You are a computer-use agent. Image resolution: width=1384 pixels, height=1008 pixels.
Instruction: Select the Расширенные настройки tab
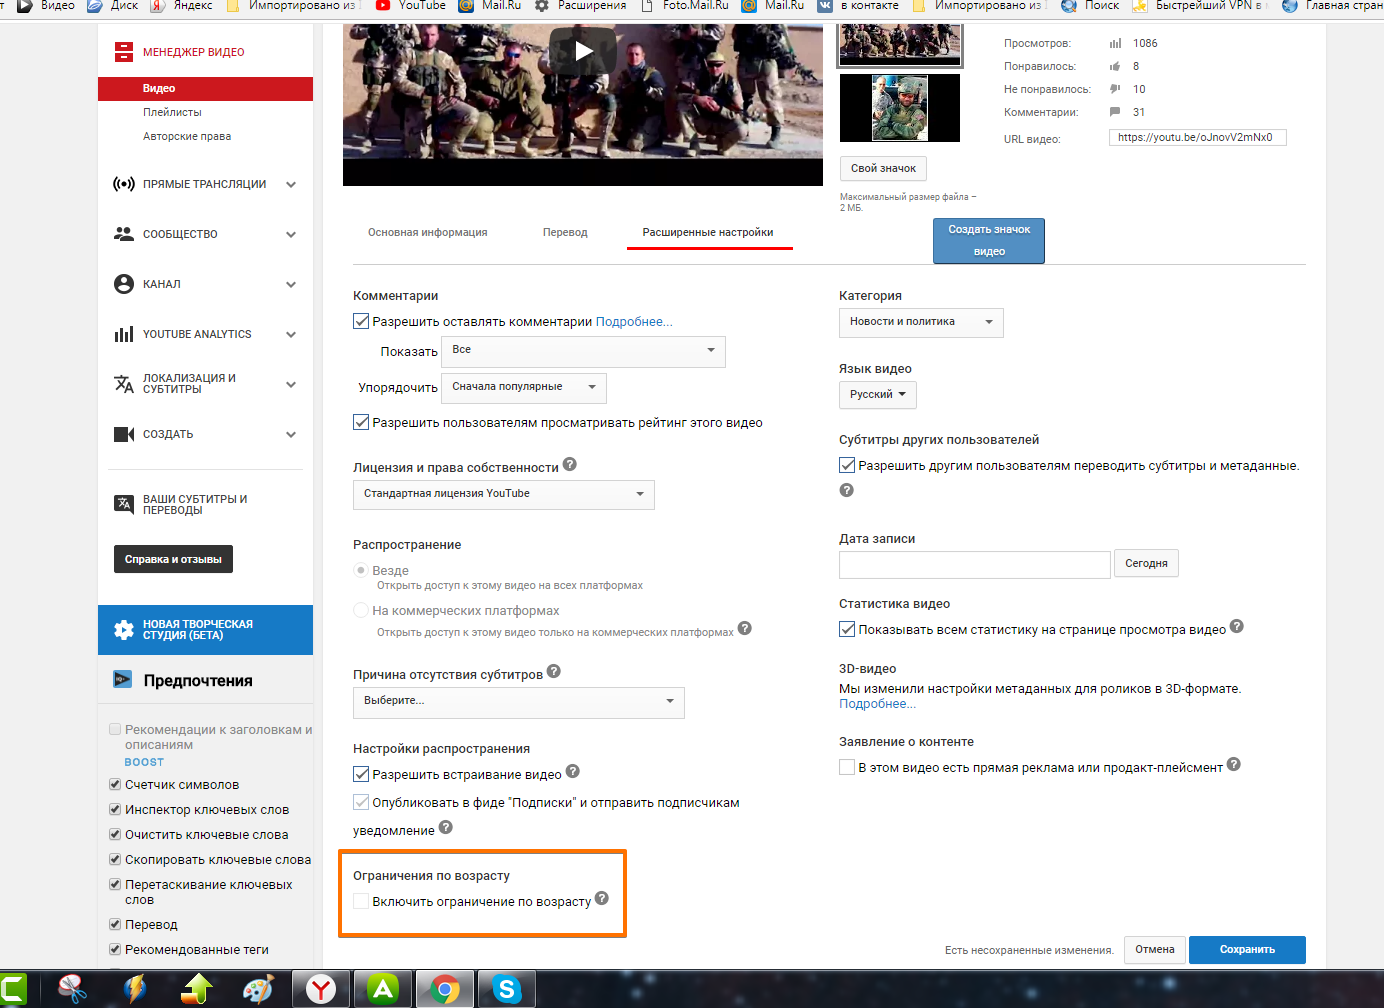[708, 232]
